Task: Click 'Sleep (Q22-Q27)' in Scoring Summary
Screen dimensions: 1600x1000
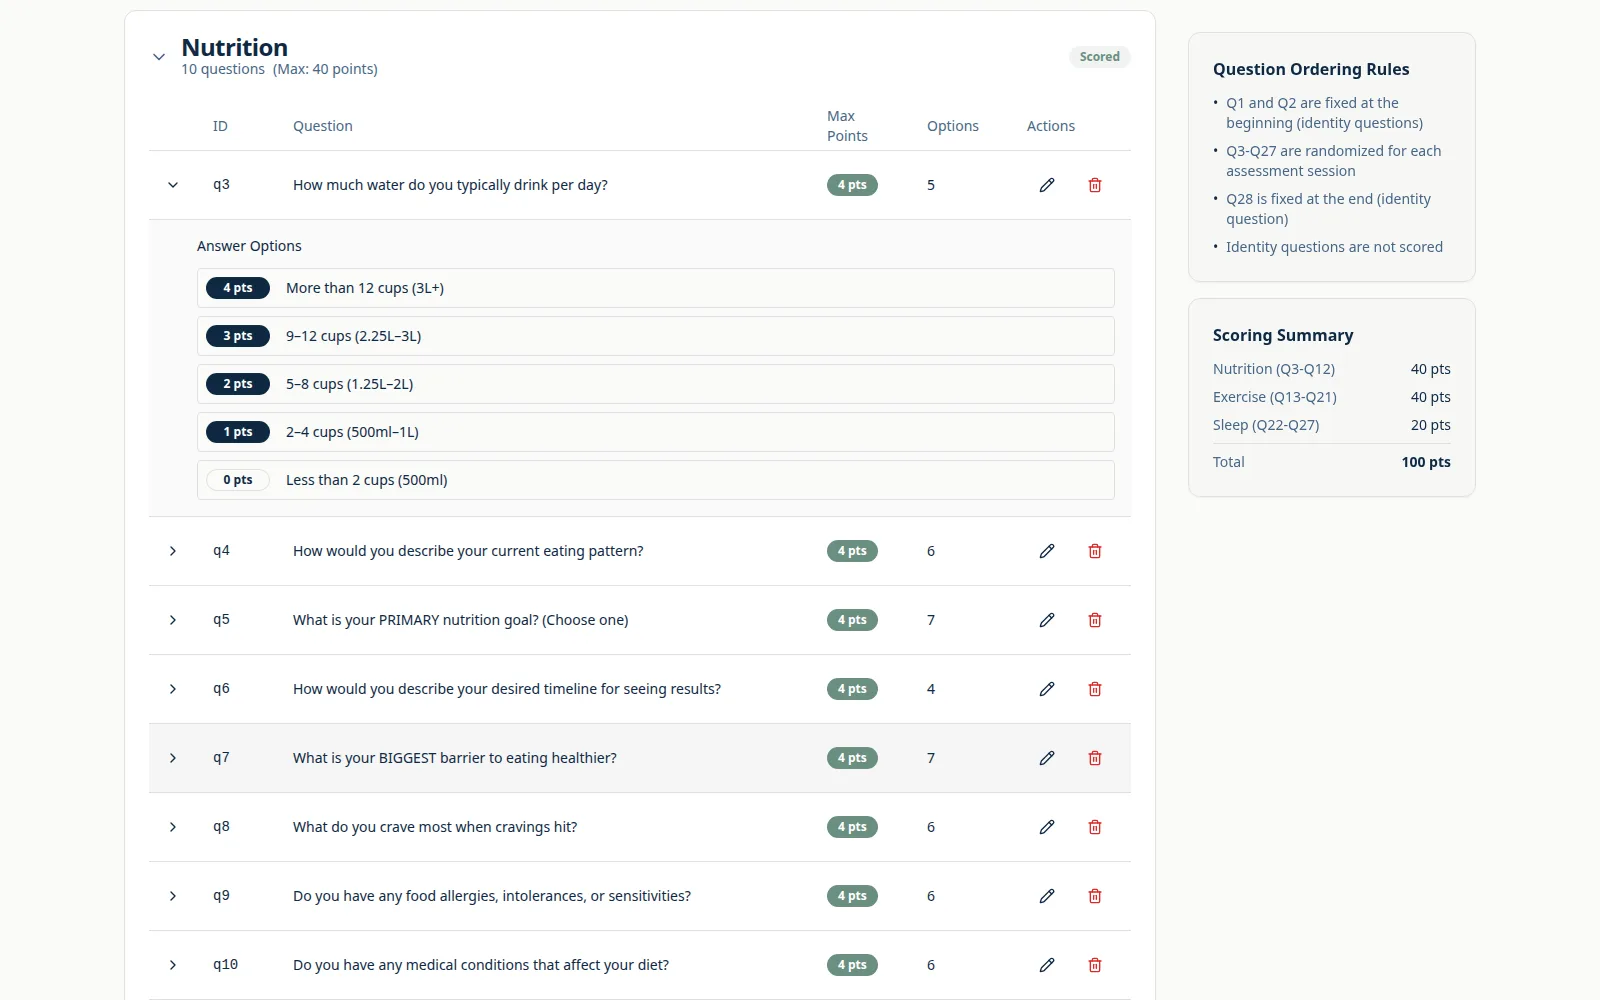Action: click(1266, 425)
